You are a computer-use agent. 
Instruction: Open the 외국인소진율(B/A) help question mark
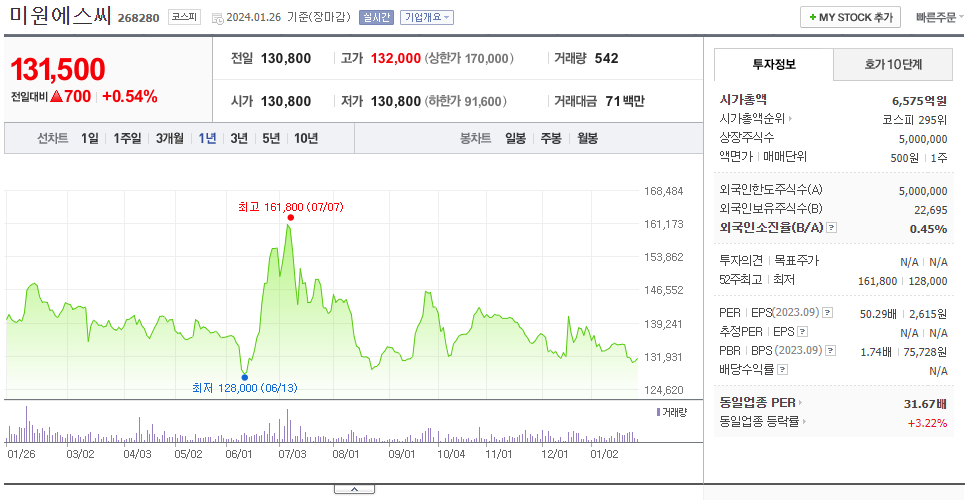tap(832, 228)
